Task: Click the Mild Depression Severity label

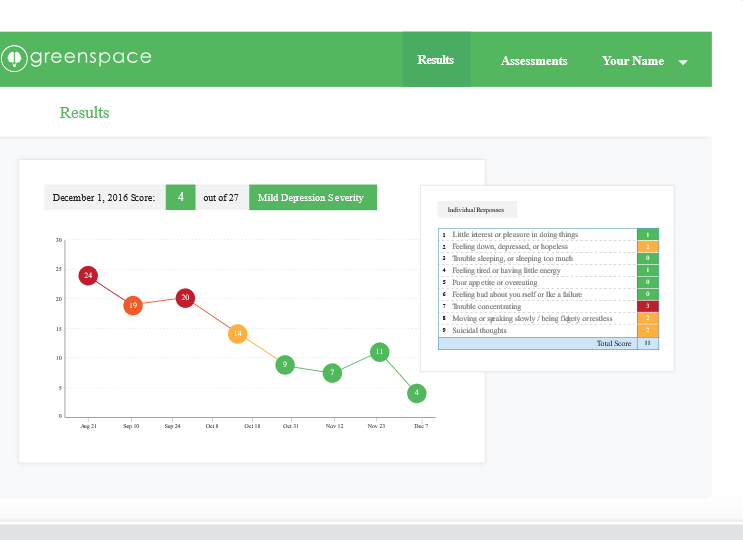Action: pyautogui.click(x=313, y=198)
